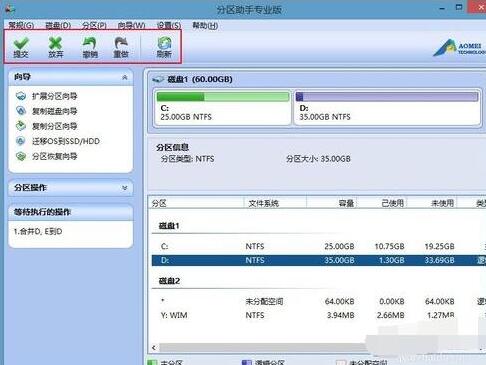This screenshot has width=486, height=365.
Task: Select the highlighted D: row in table
Action: tap(319, 260)
